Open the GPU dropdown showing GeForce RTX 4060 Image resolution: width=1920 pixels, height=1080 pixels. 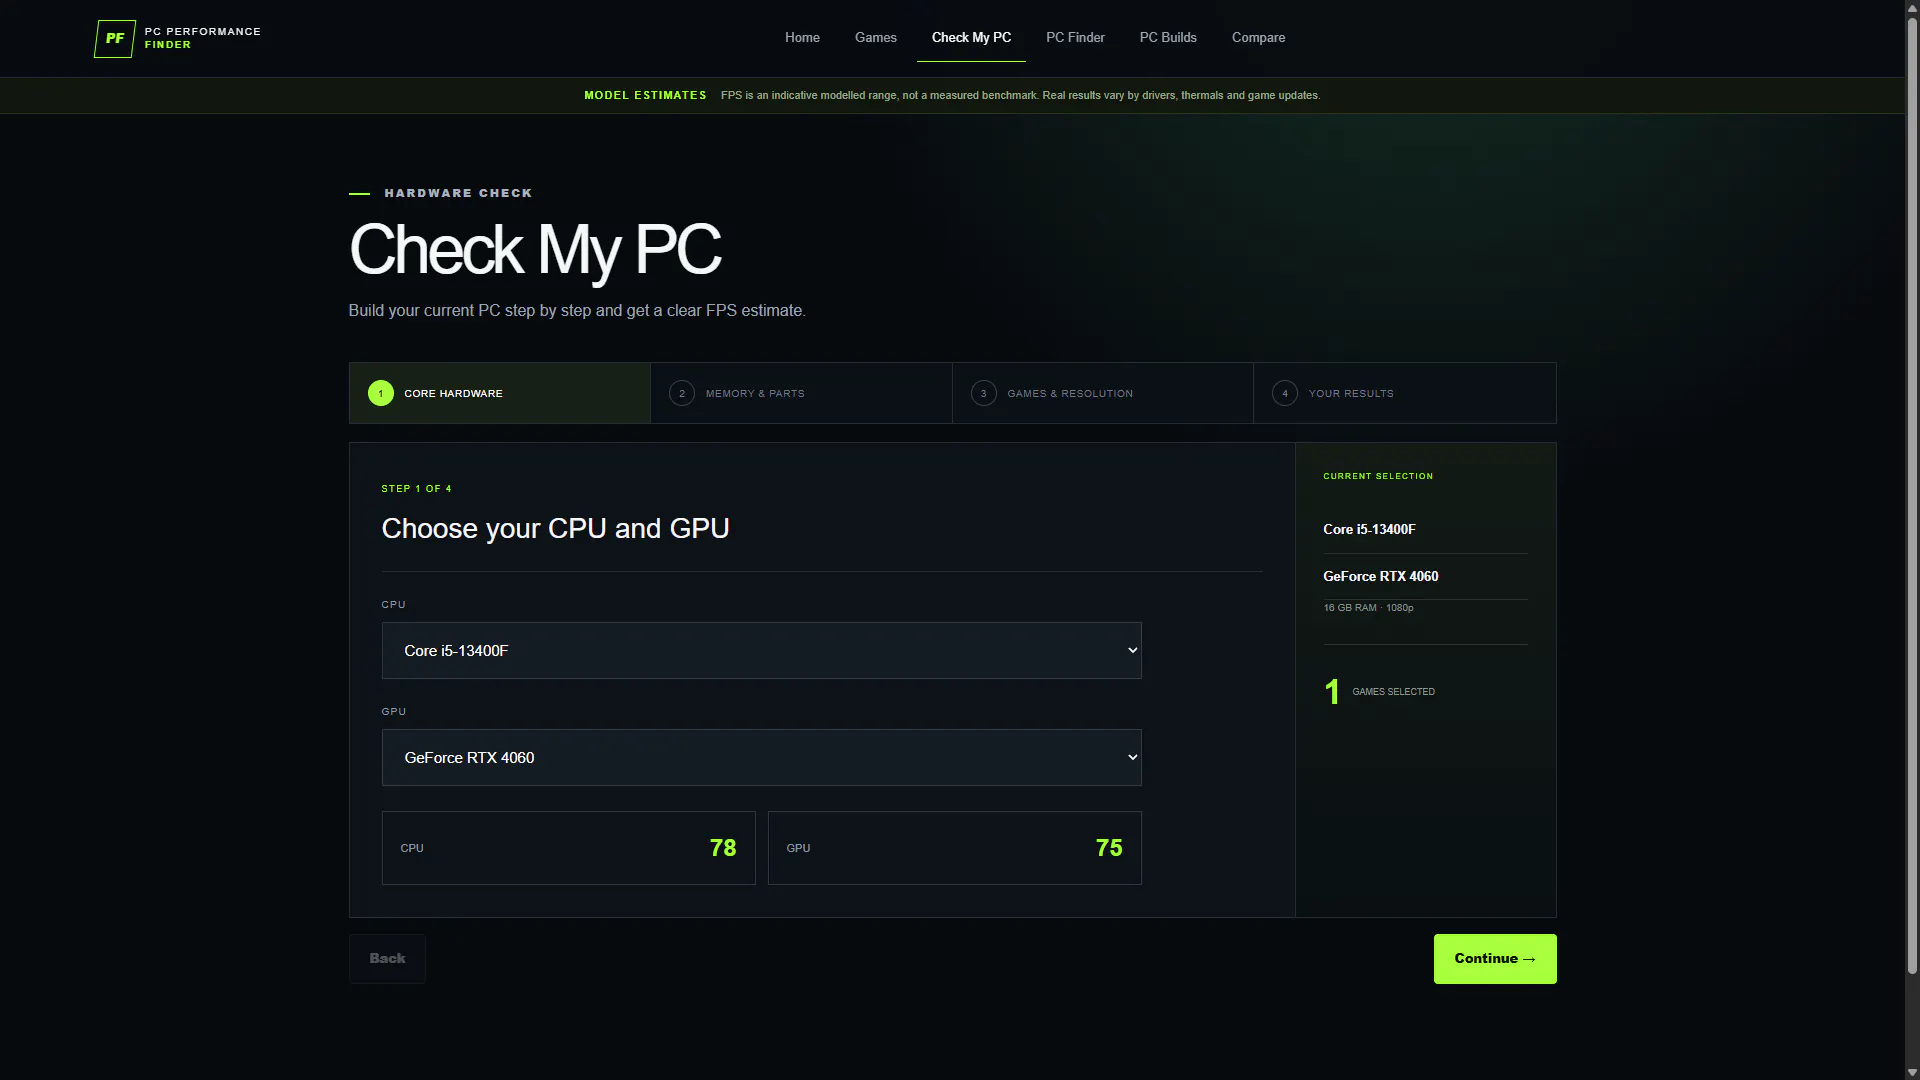click(x=761, y=758)
